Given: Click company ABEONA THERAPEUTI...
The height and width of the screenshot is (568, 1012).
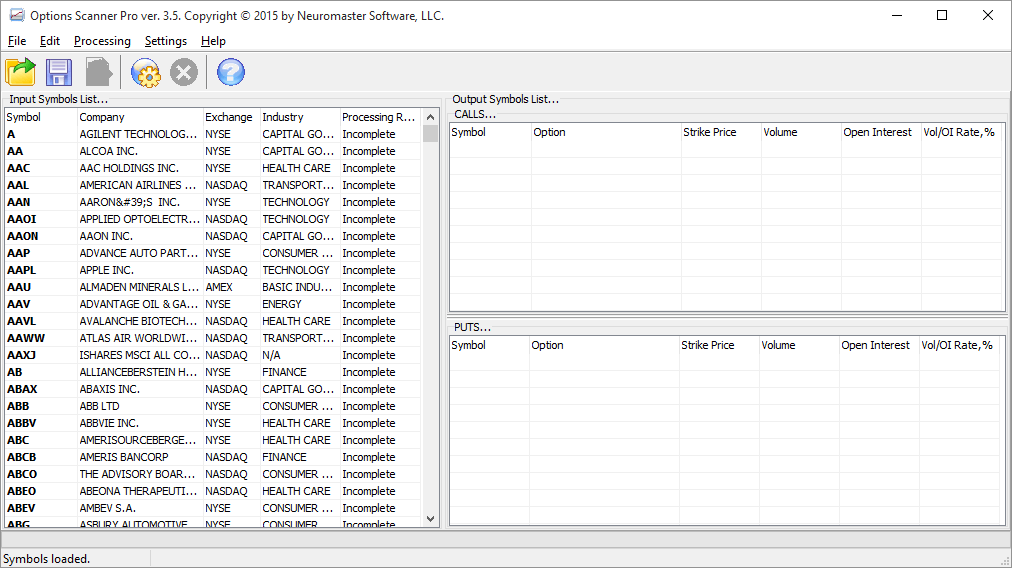Looking at the screenshot, I should click(138, 491).
